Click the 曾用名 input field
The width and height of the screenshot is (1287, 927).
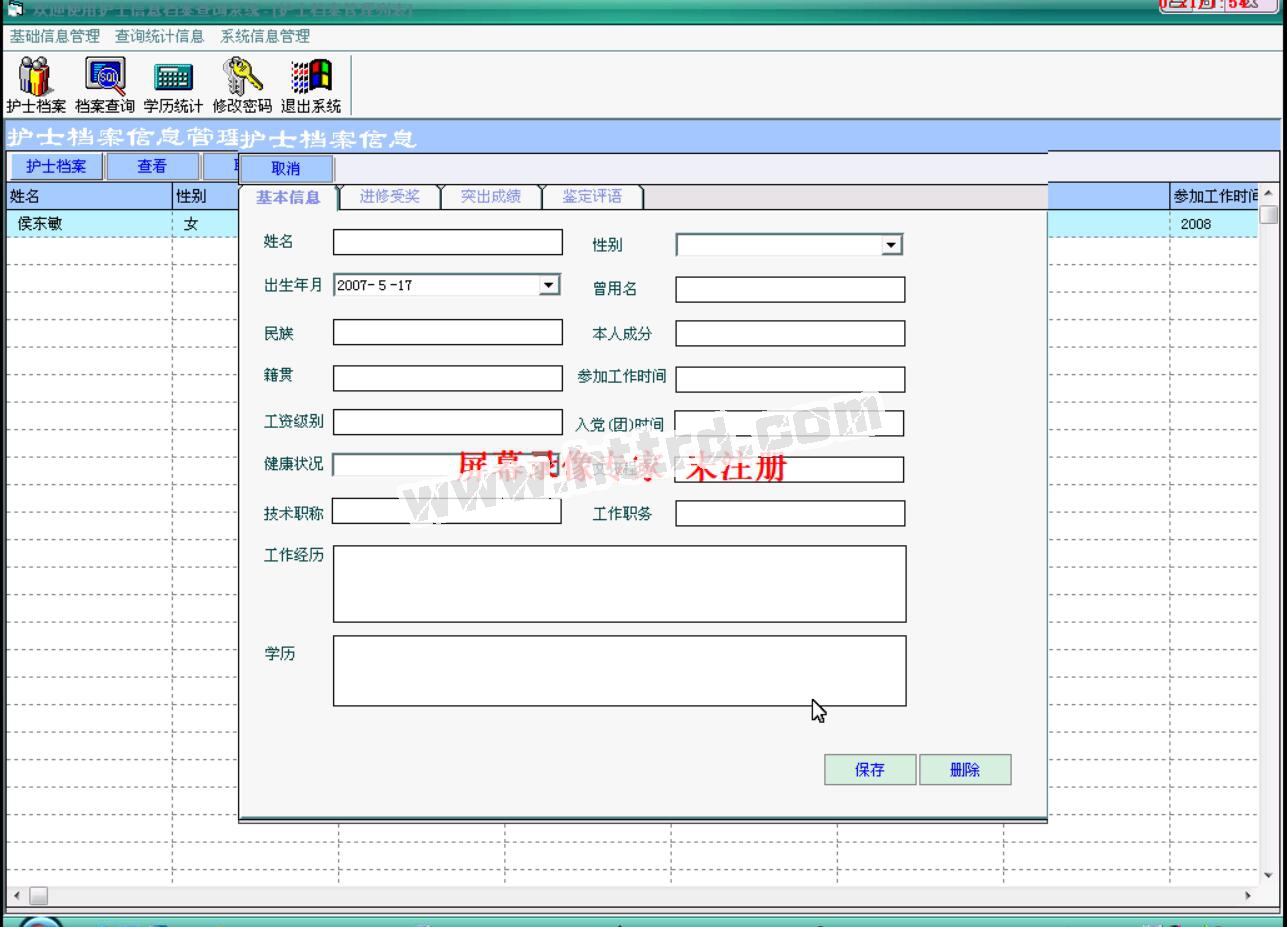point(790,290)
